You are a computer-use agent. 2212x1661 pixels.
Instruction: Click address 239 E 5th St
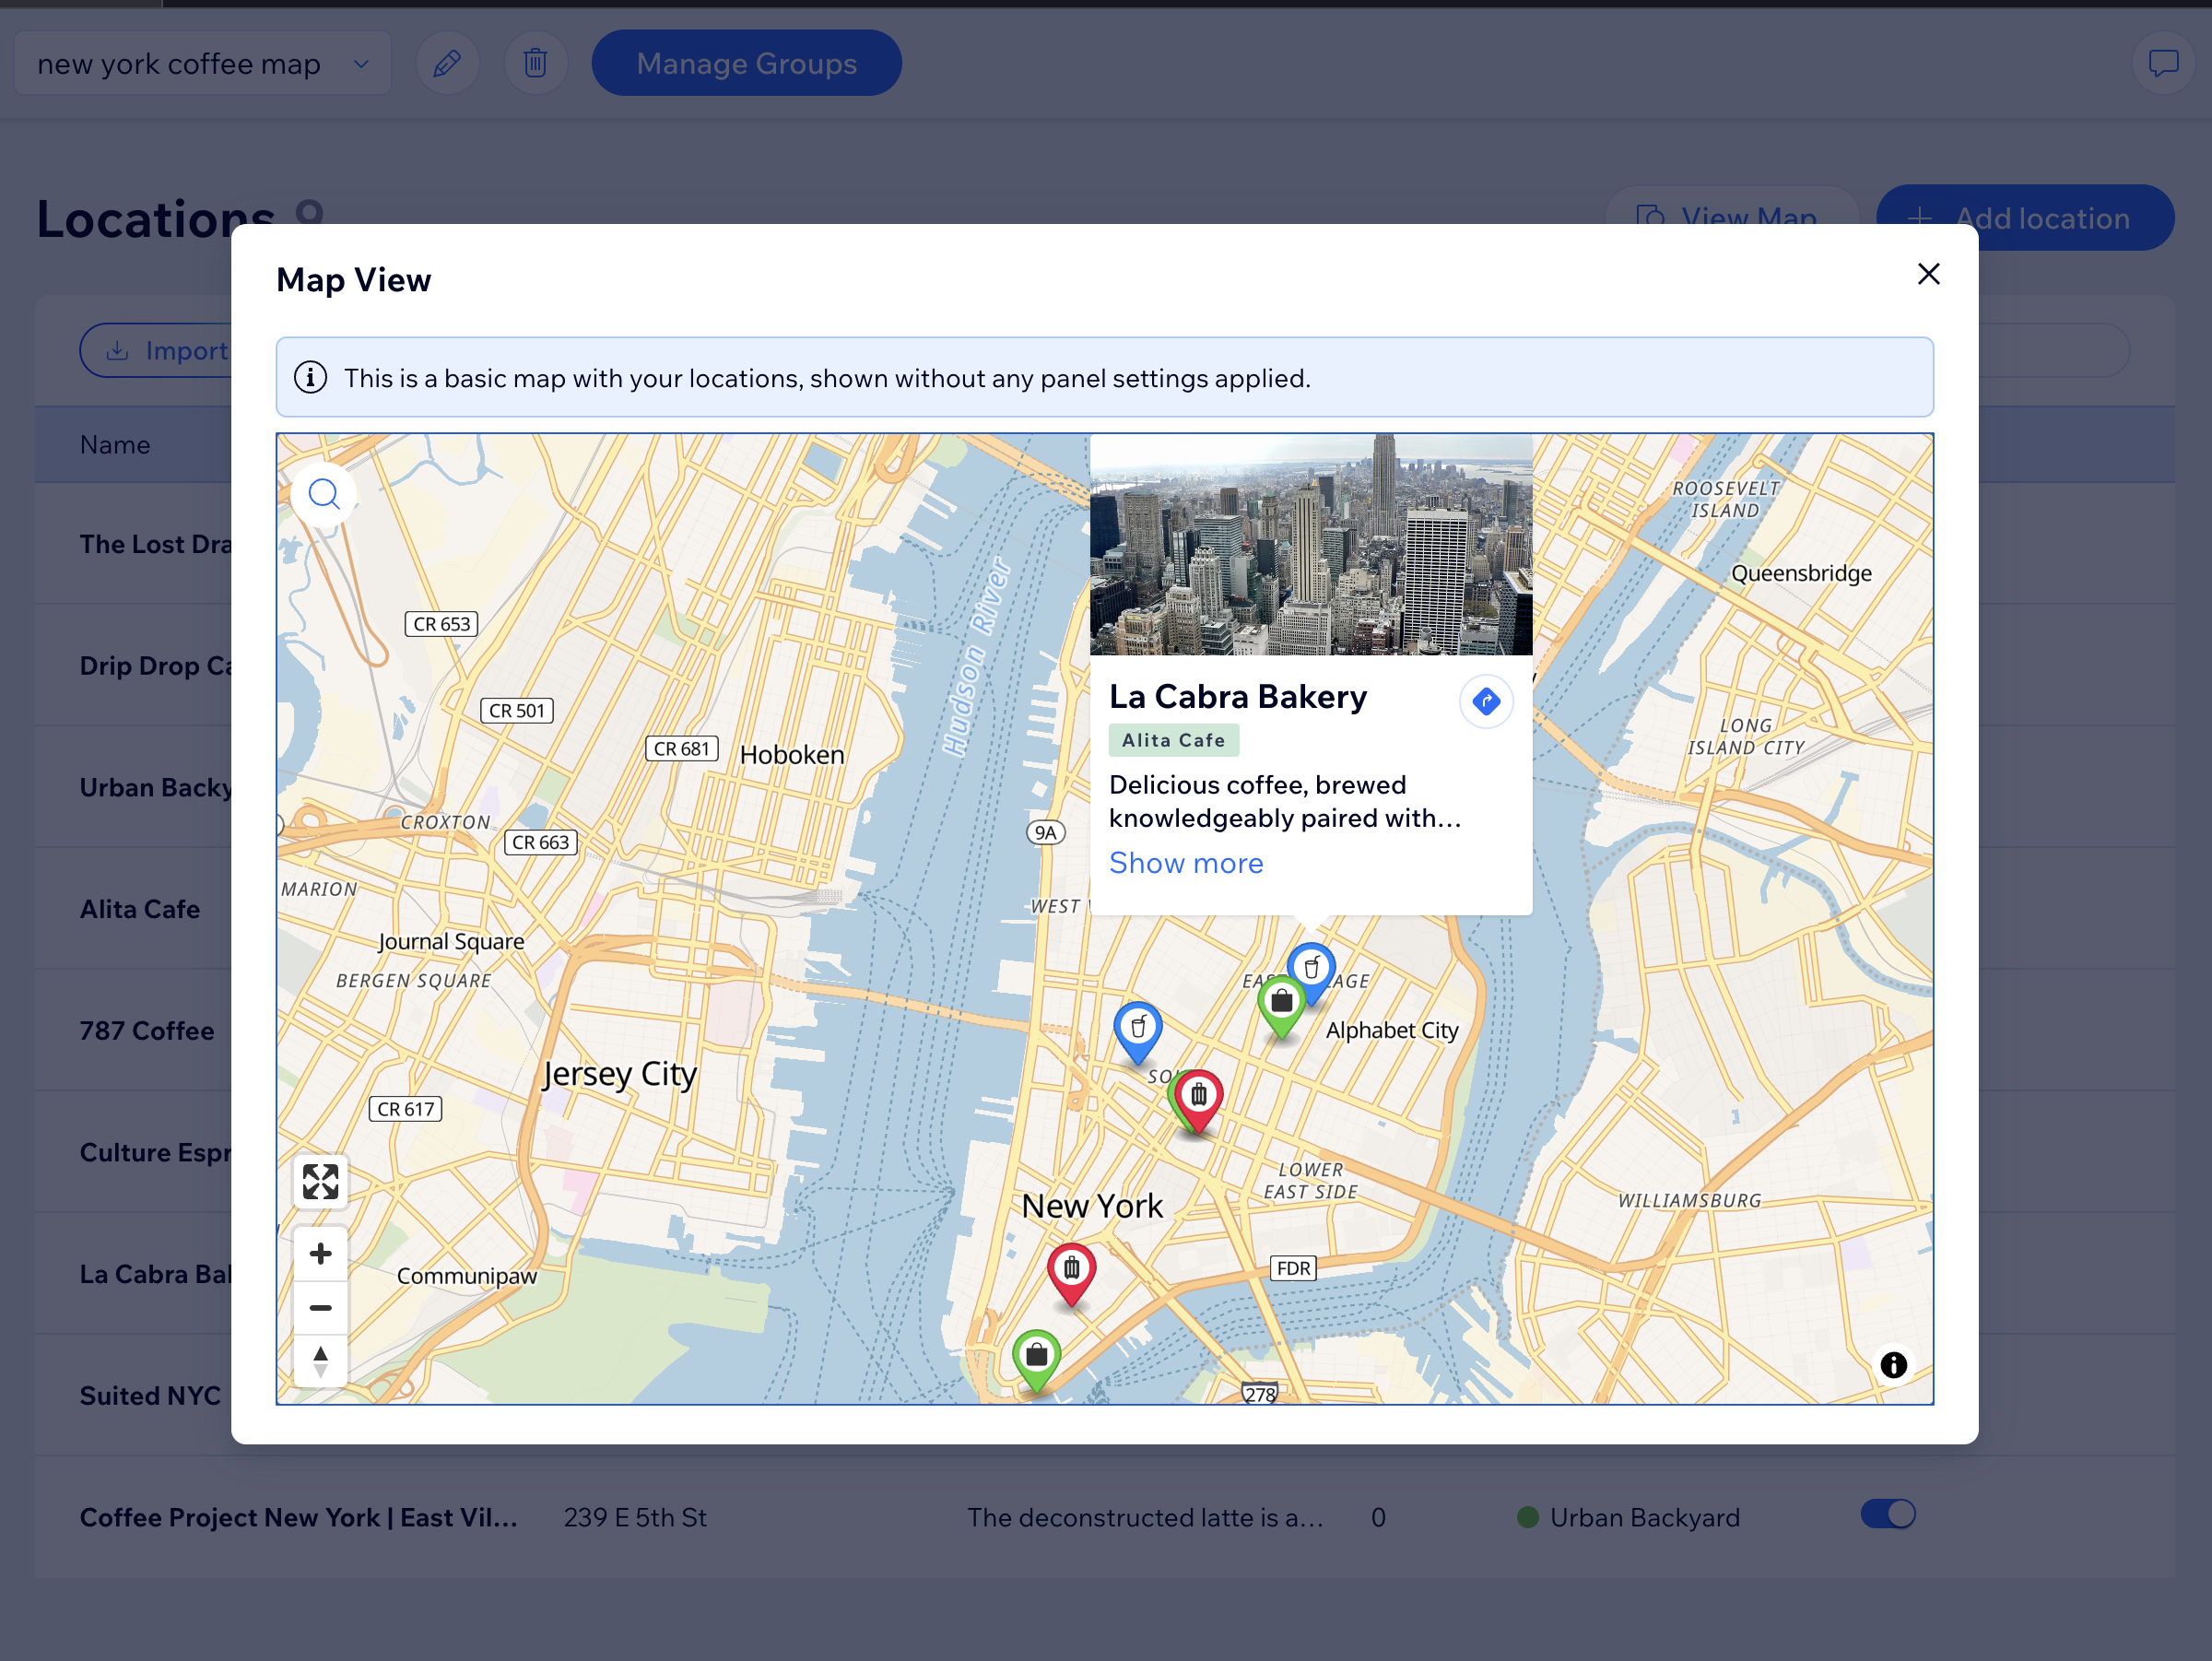coord(635,1517)
